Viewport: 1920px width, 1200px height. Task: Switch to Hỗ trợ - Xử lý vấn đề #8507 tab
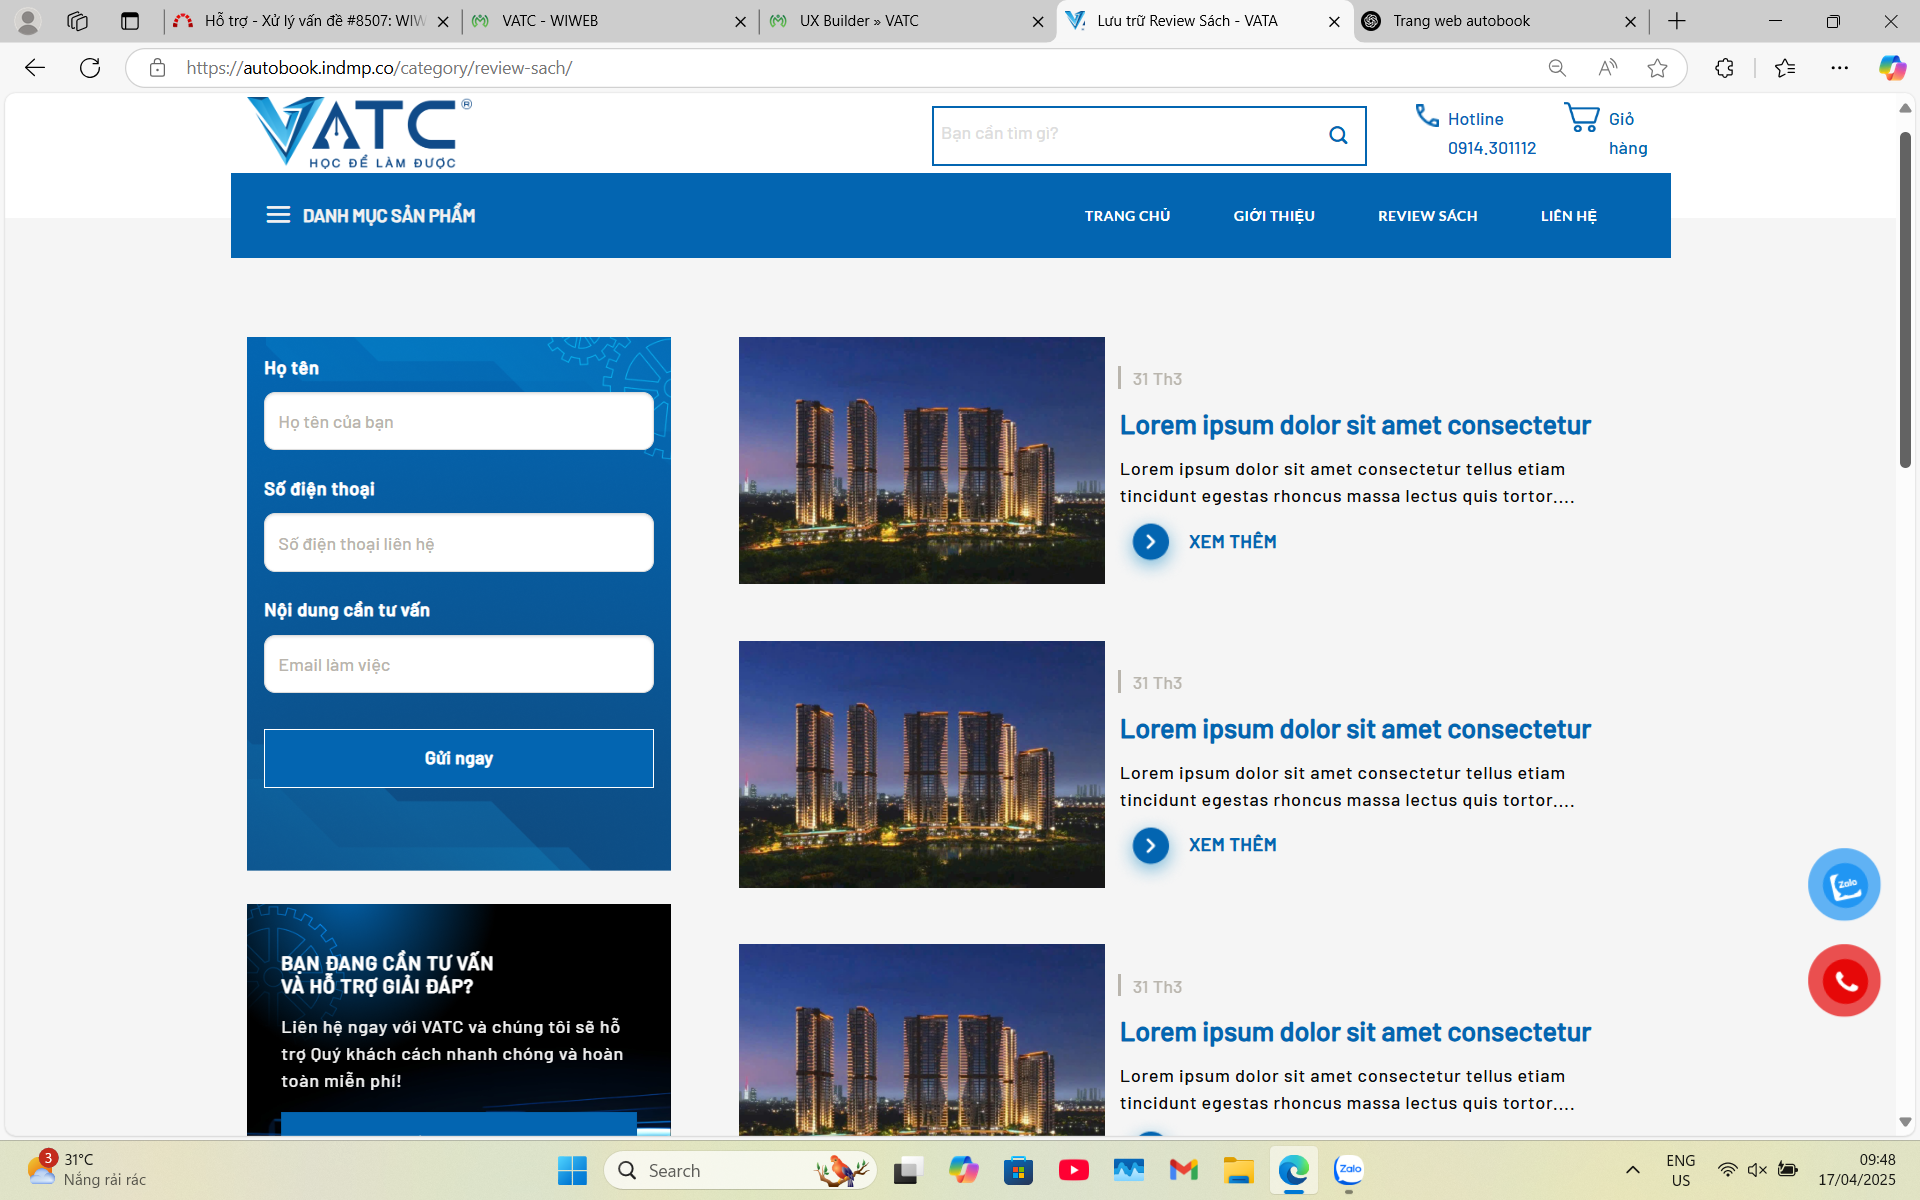coord(312,21)
